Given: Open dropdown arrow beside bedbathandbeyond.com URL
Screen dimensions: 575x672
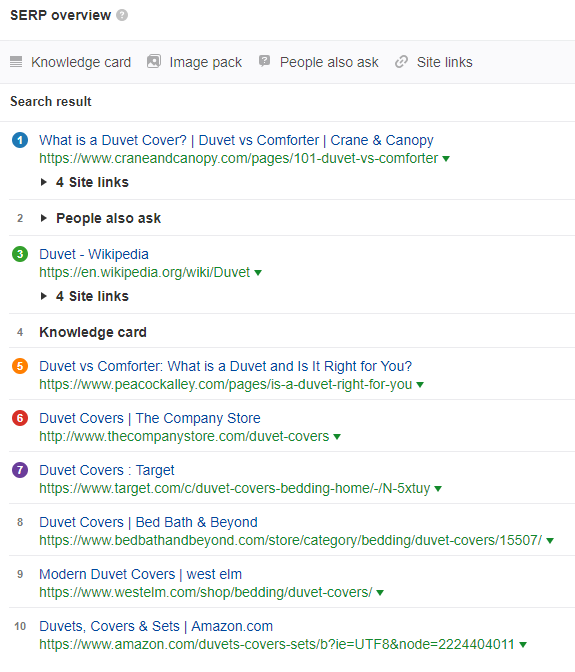Looking at the screenshot, I should (x=550, y=541).
